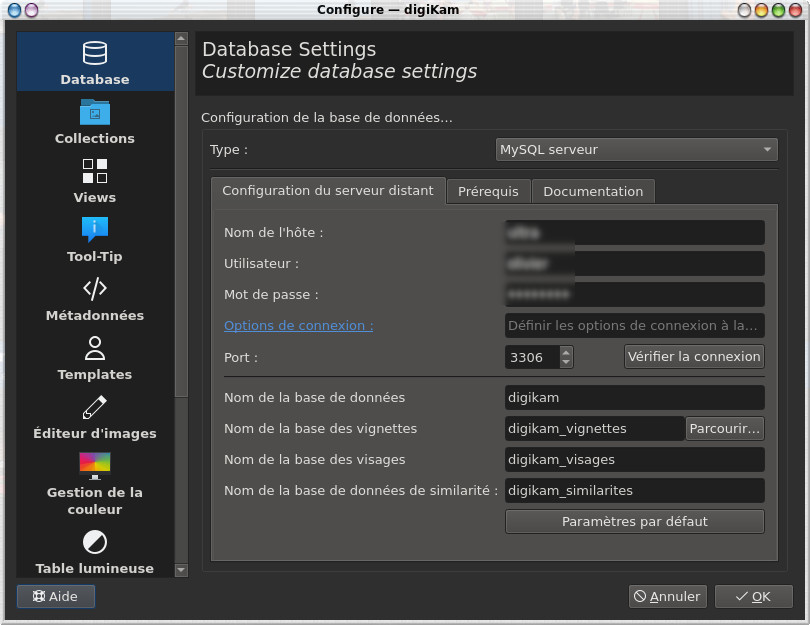Click the Nom de l'hôte field
This screenshot has width=810, height=625.
635,232
